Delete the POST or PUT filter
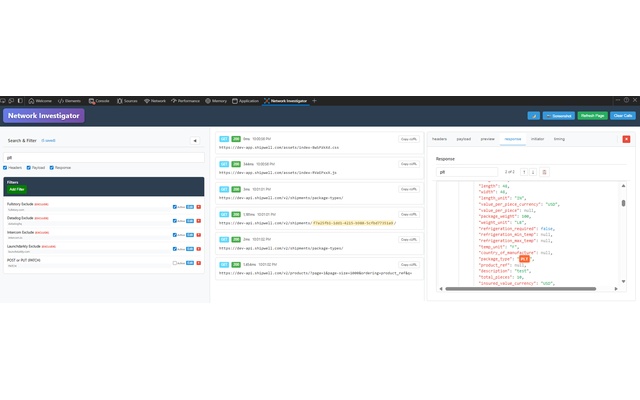Screen dimensions: 640x400 pyautogui.click(x=199, y=263)
